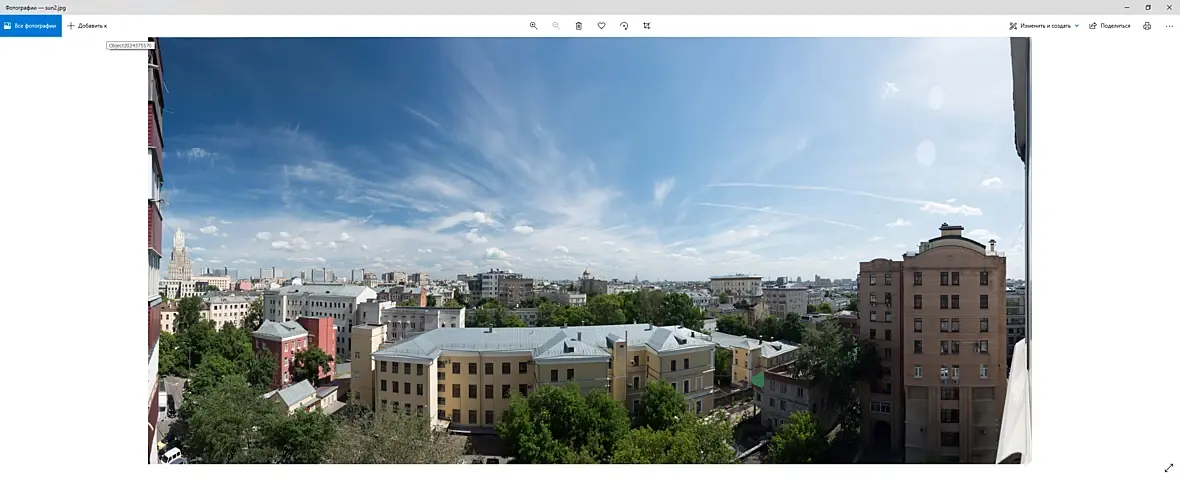Close the Photos window
Viewport: 1180px width, 479px height.
(1169, 7)
